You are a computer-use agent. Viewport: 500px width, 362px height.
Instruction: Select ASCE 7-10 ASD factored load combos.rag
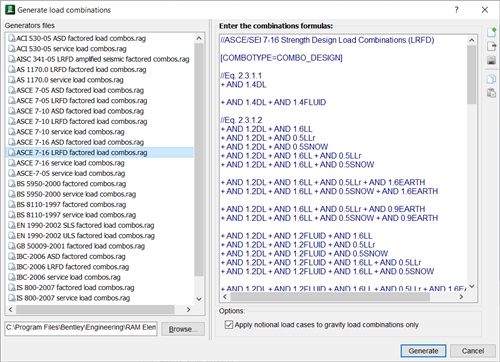click(80, 111)
